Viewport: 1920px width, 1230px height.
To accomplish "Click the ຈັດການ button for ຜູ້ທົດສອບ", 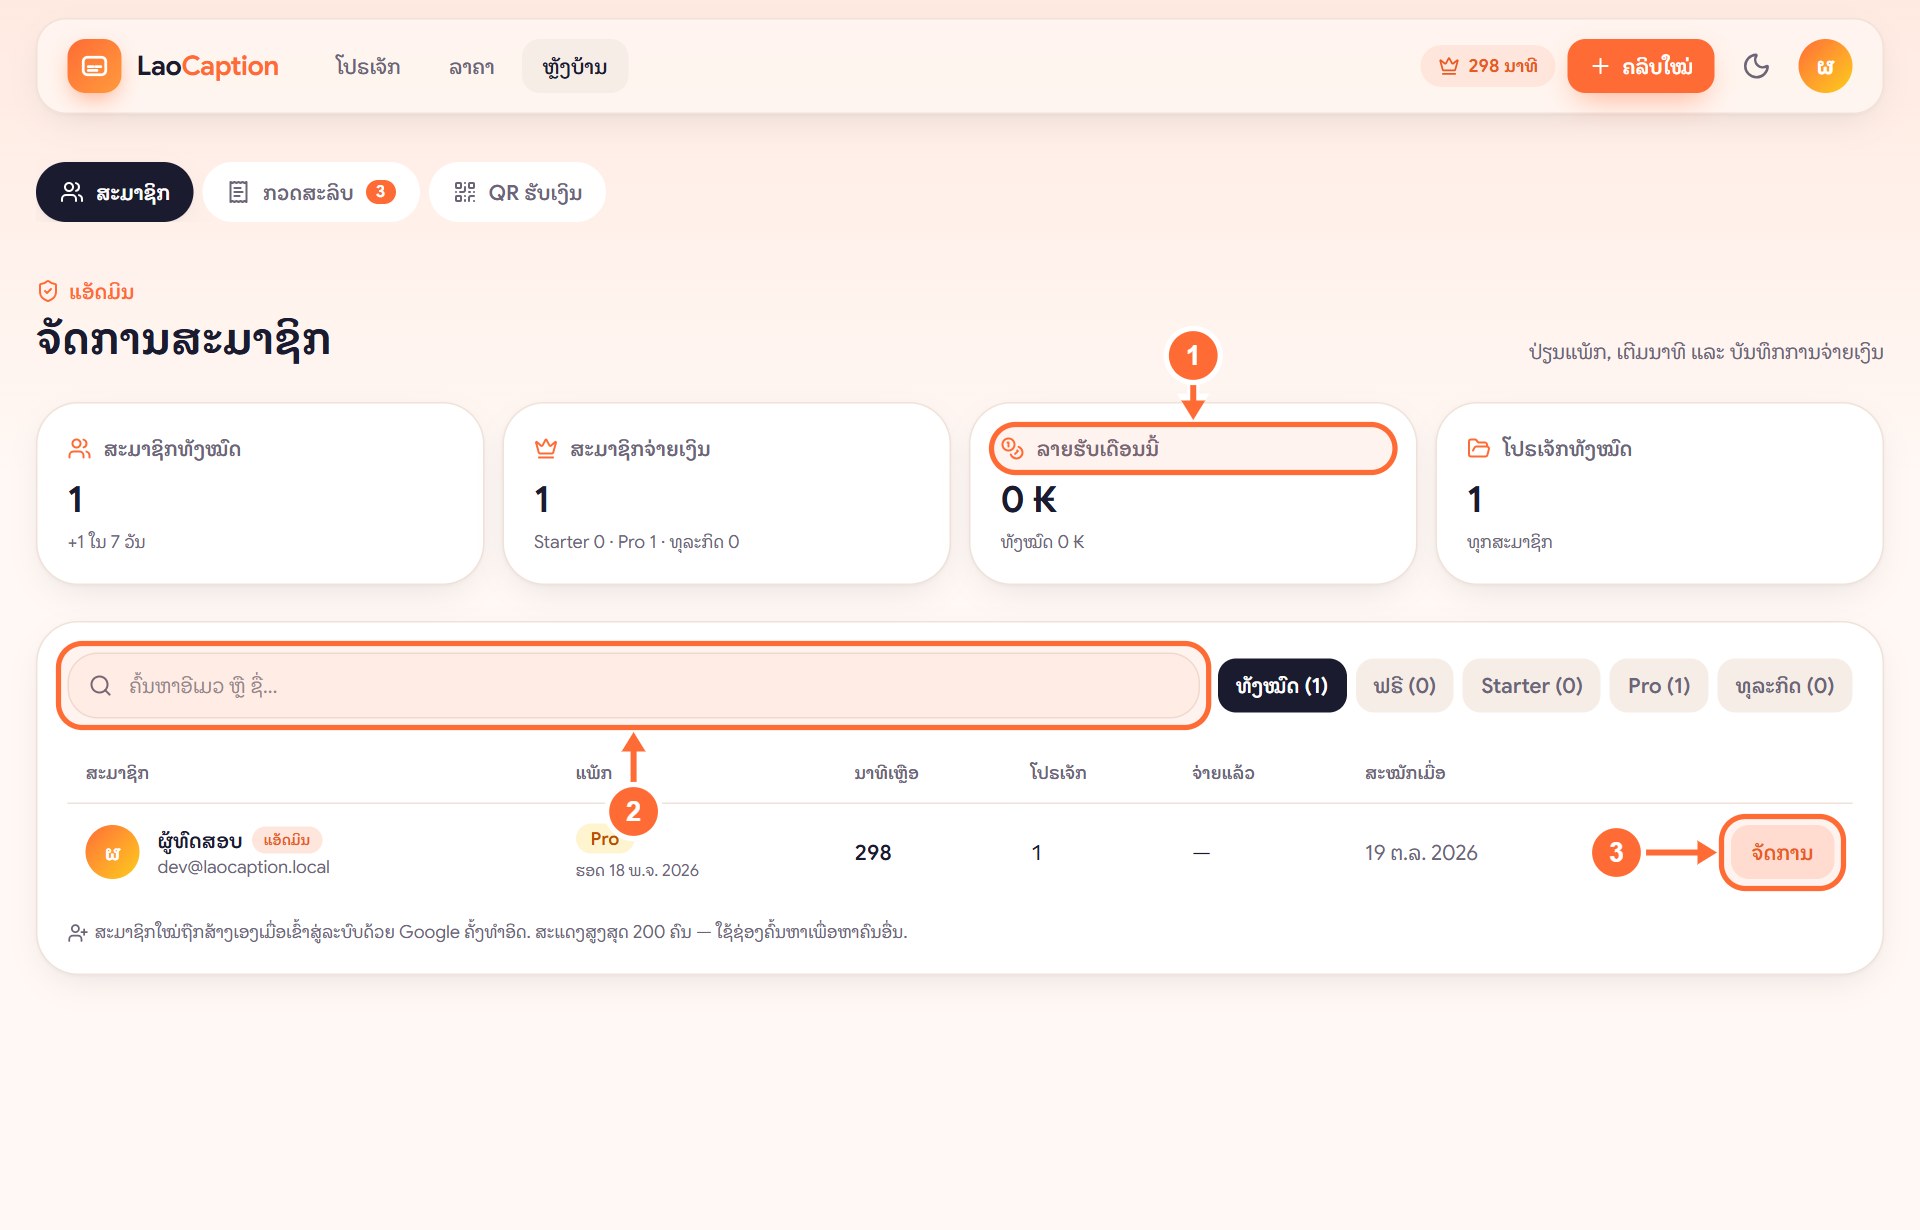I will [1781, 853].
